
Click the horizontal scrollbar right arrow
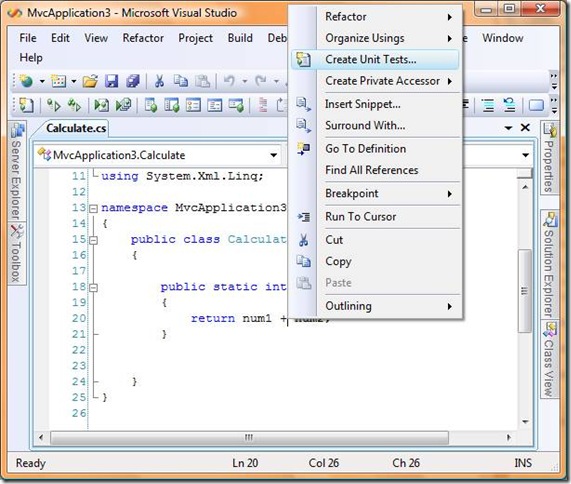(508, 438)
